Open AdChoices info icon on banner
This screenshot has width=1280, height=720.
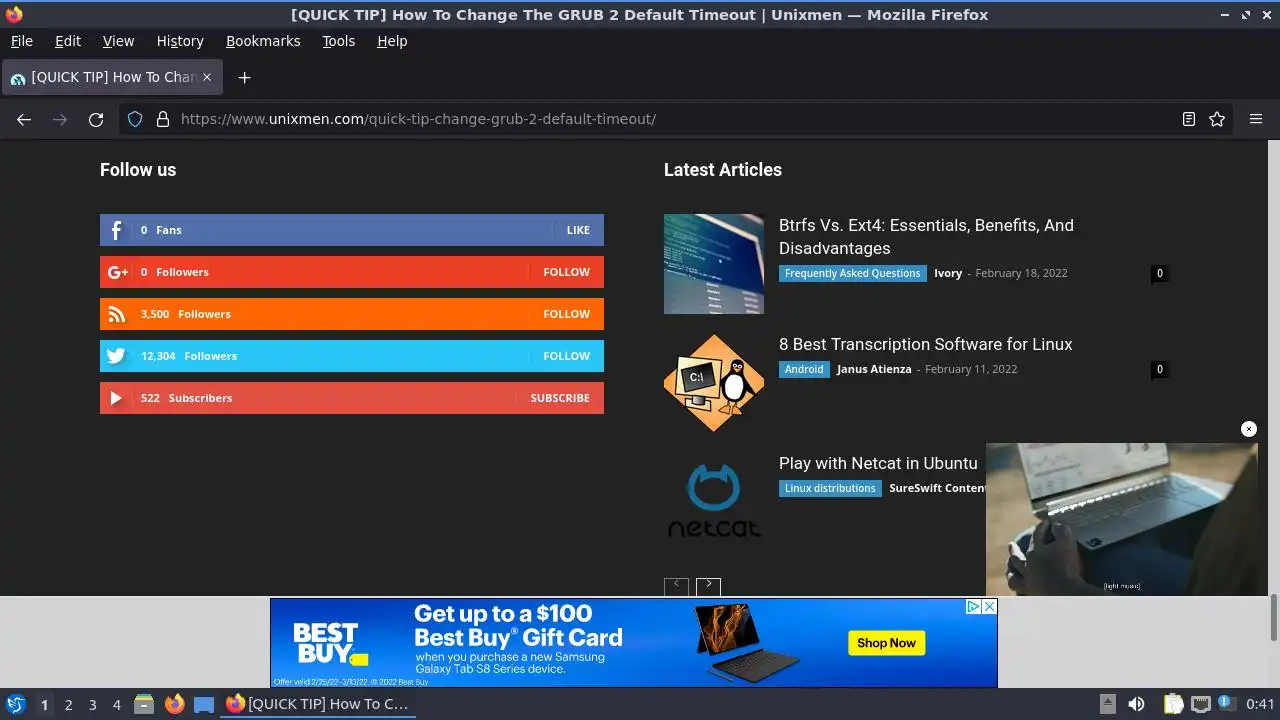tap(973, 607)
